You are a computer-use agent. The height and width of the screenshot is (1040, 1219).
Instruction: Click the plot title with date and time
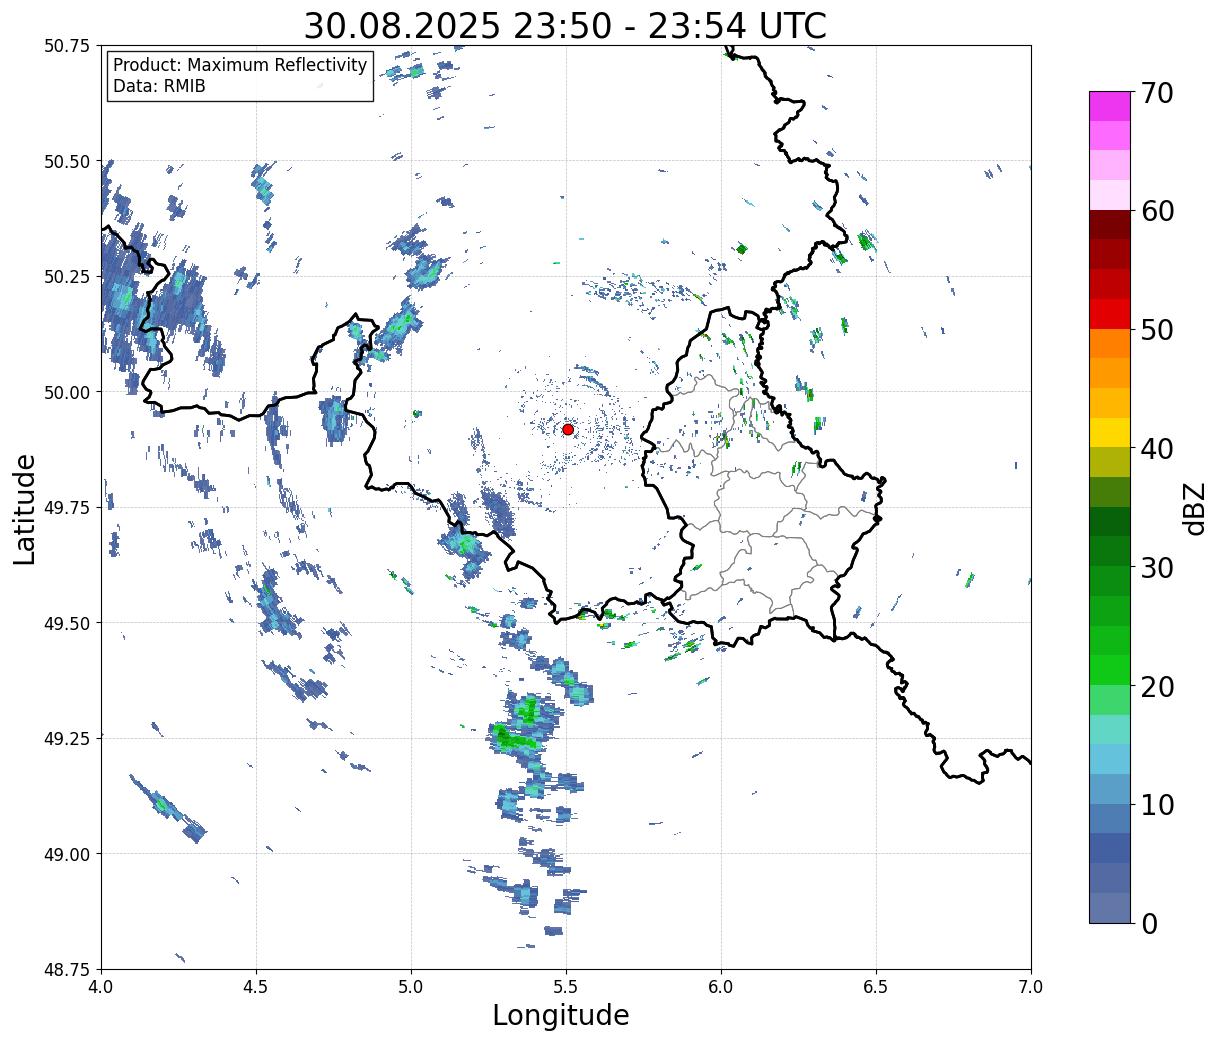pyautogui.click(x=565, y=25)
